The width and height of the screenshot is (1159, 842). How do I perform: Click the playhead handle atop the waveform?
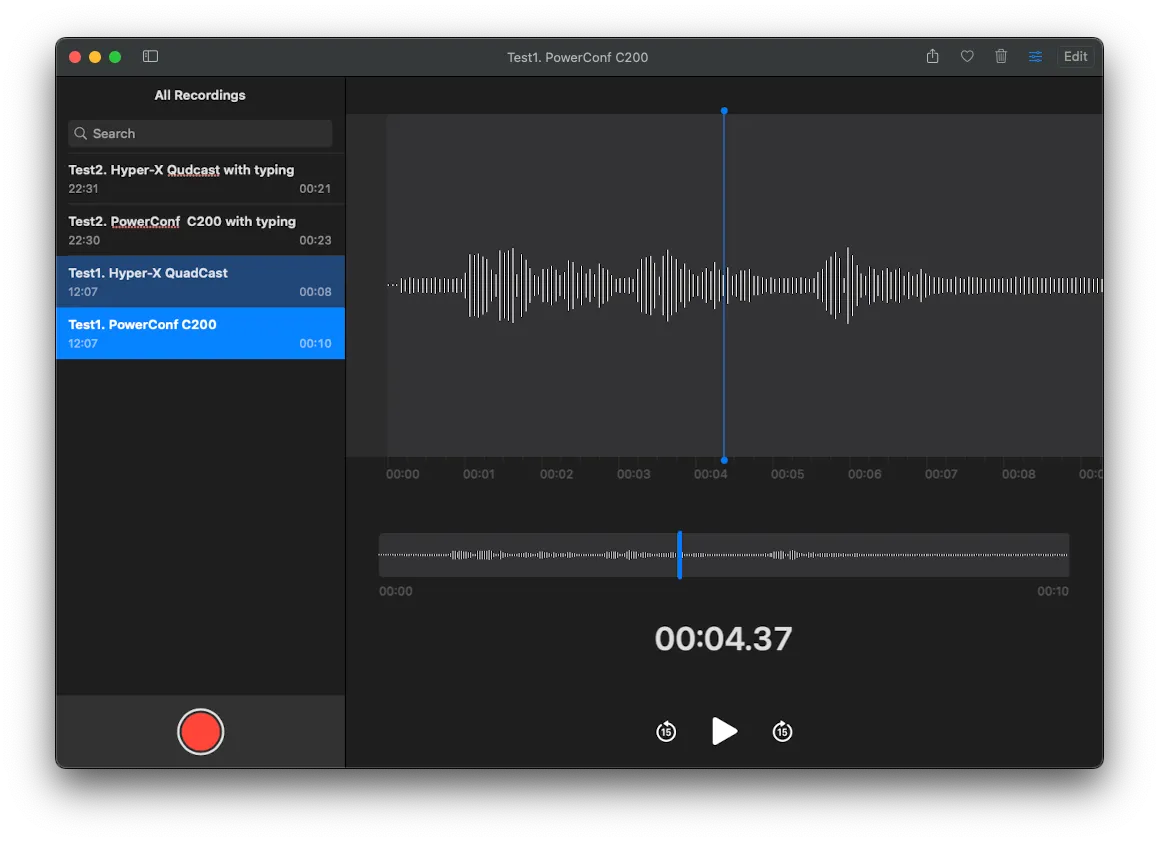(x=724, y=111)
